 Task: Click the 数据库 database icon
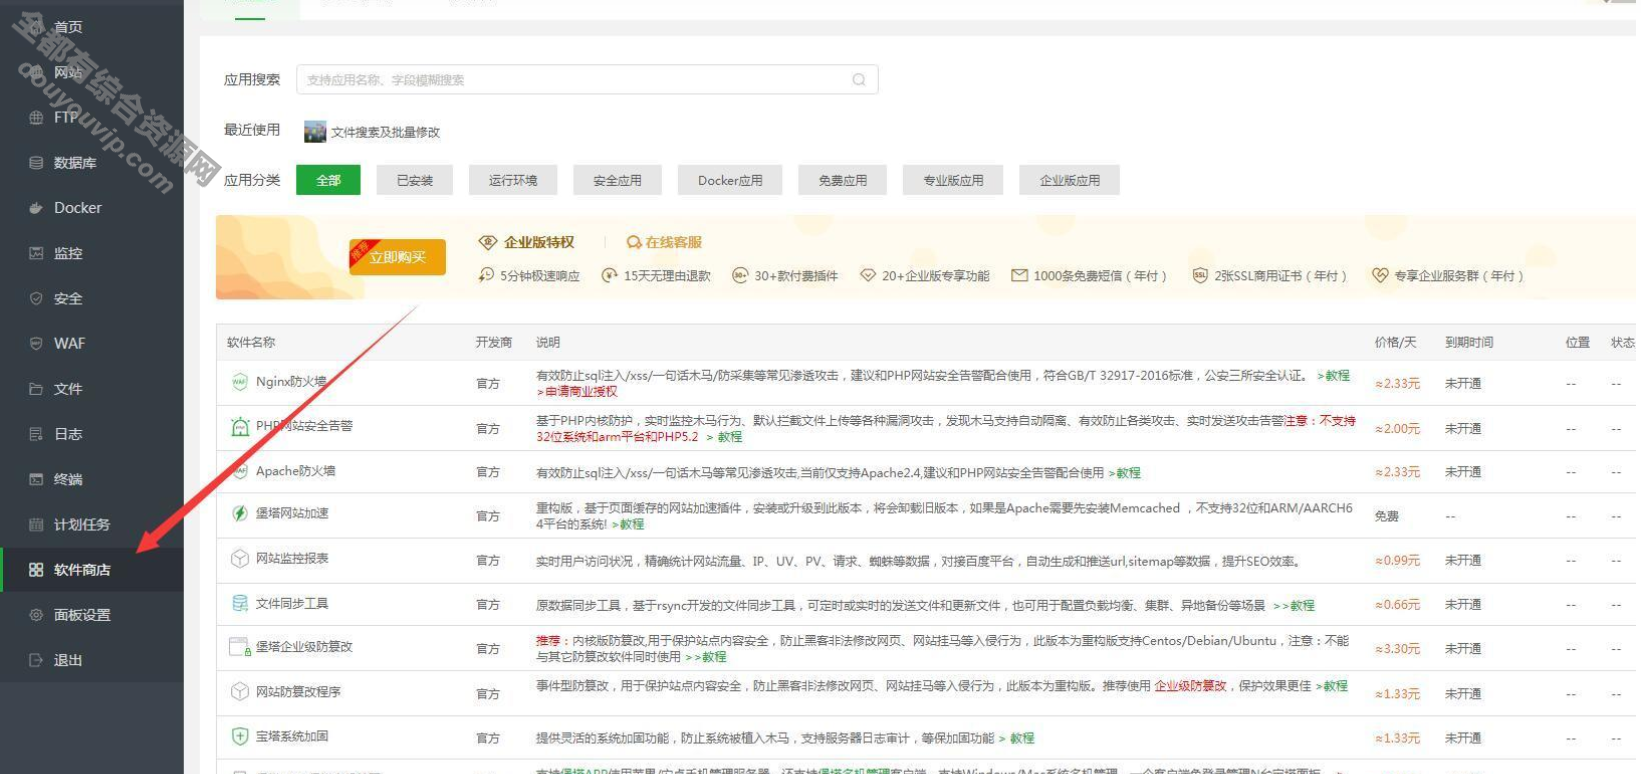click(36, 162)
